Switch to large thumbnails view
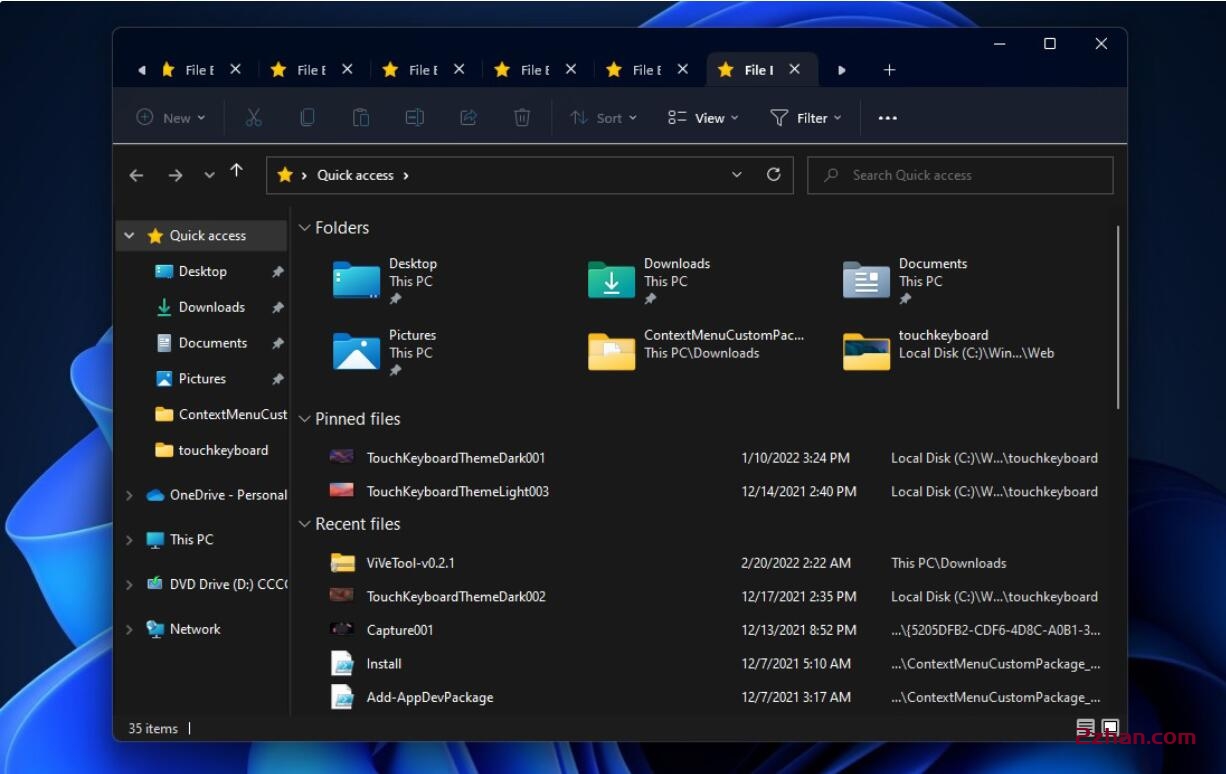The image size is (1226, 774). pyautogui.click(x=1108, y=727)
